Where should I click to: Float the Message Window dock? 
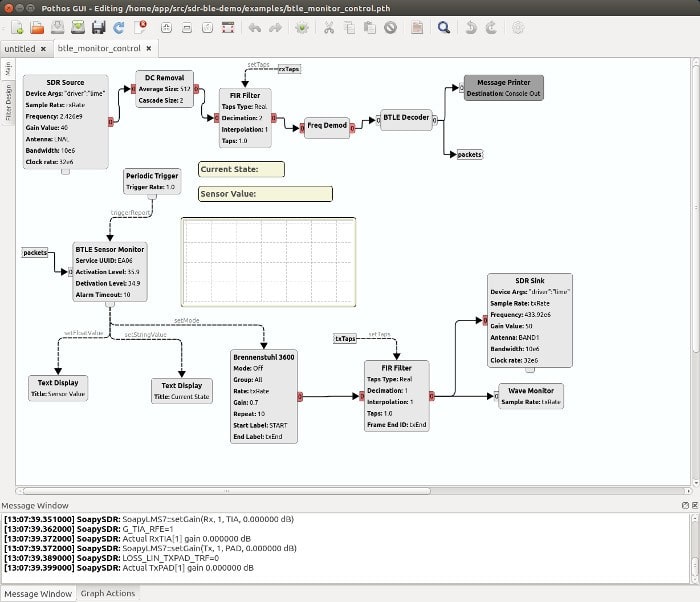click(x=685, y=505)
